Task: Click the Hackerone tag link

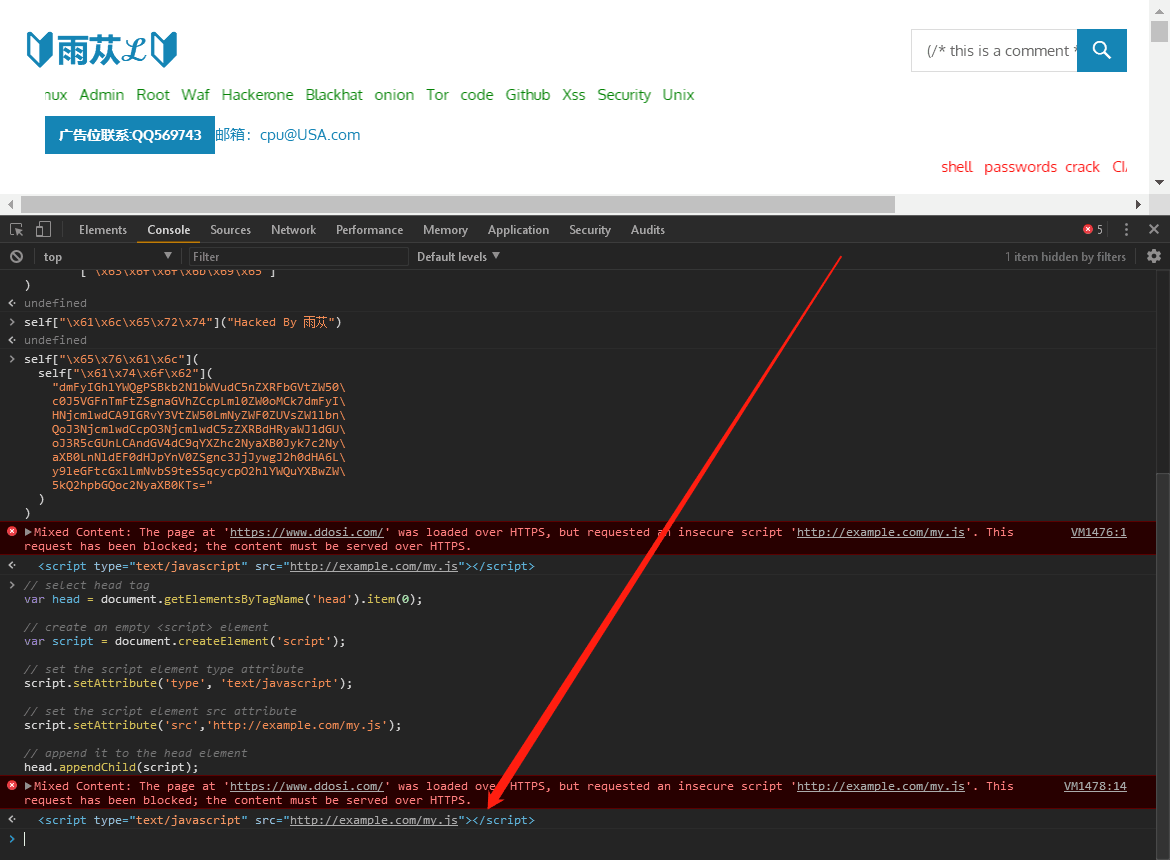Action: point(257,95)
